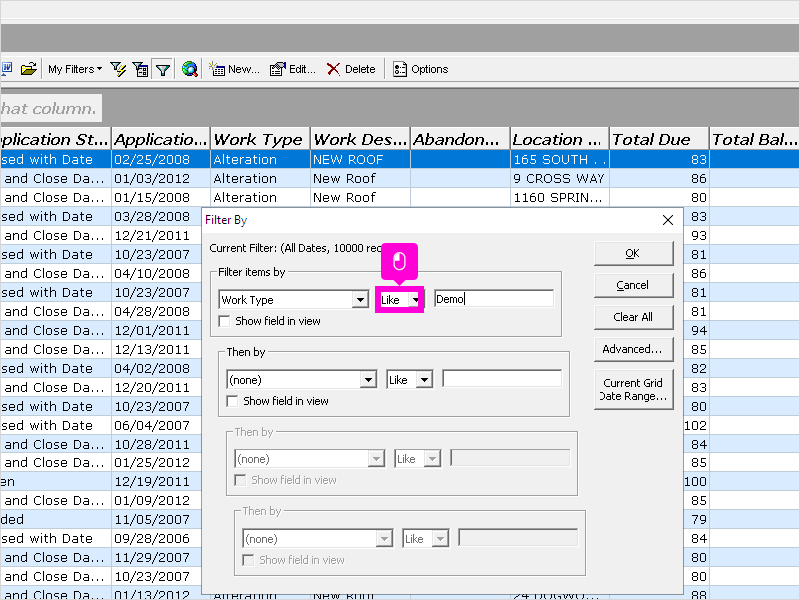Image resolution: width=800 pixels, height=600 pixels.
Task: Click the globe search magnifier icon
Action: point(190,69)
